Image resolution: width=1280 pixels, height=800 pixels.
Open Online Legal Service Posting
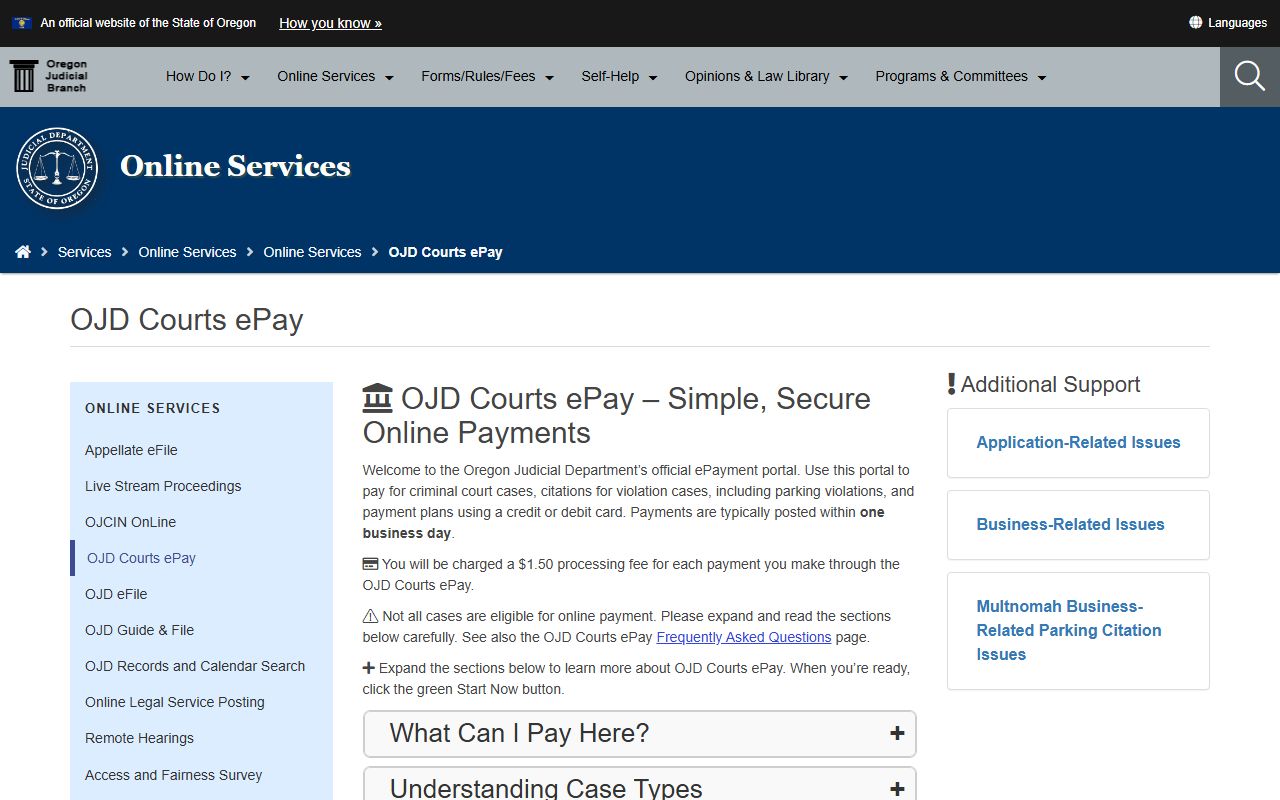(175, 702)
